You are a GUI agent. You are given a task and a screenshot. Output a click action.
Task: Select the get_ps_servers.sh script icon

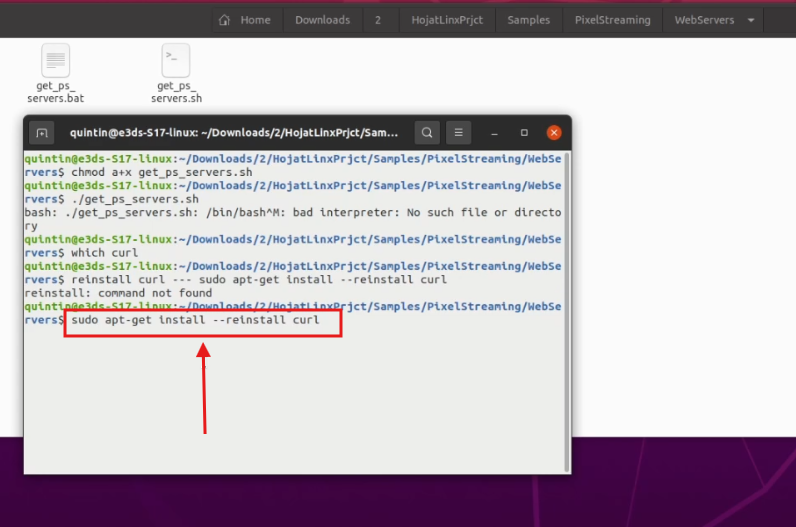tap(176, 61)
